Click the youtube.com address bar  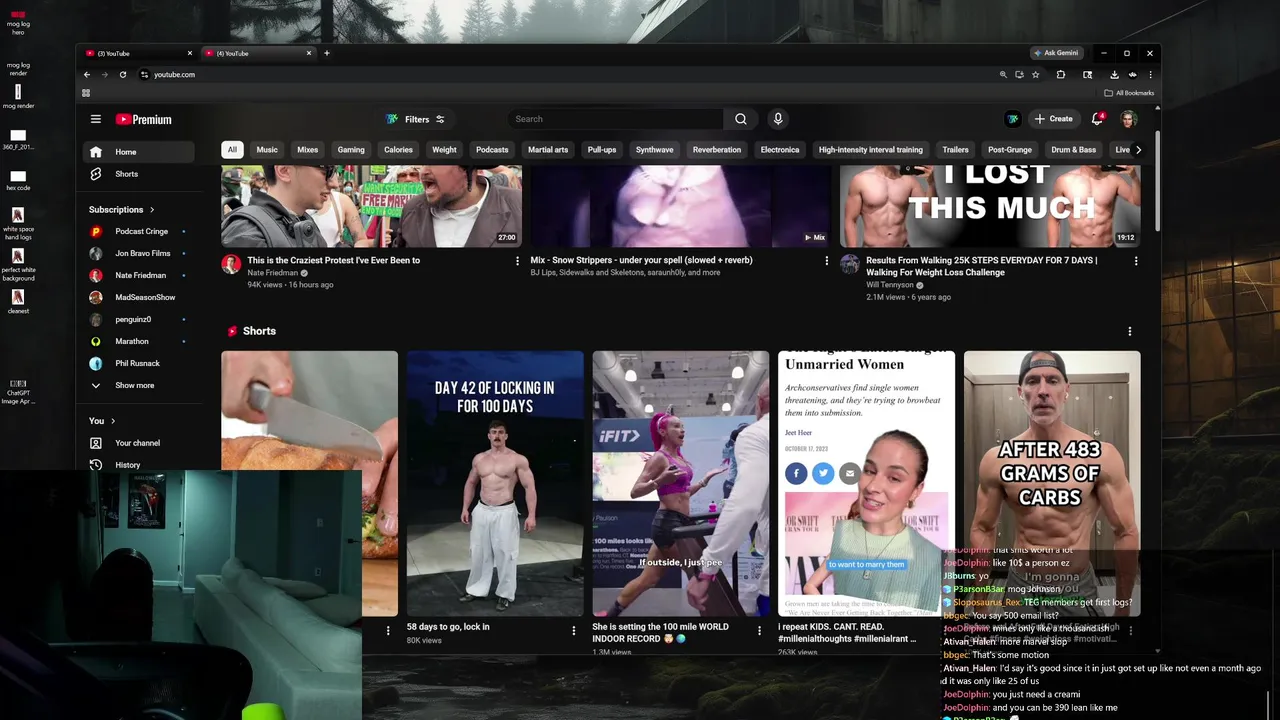[x=570, y=75]
